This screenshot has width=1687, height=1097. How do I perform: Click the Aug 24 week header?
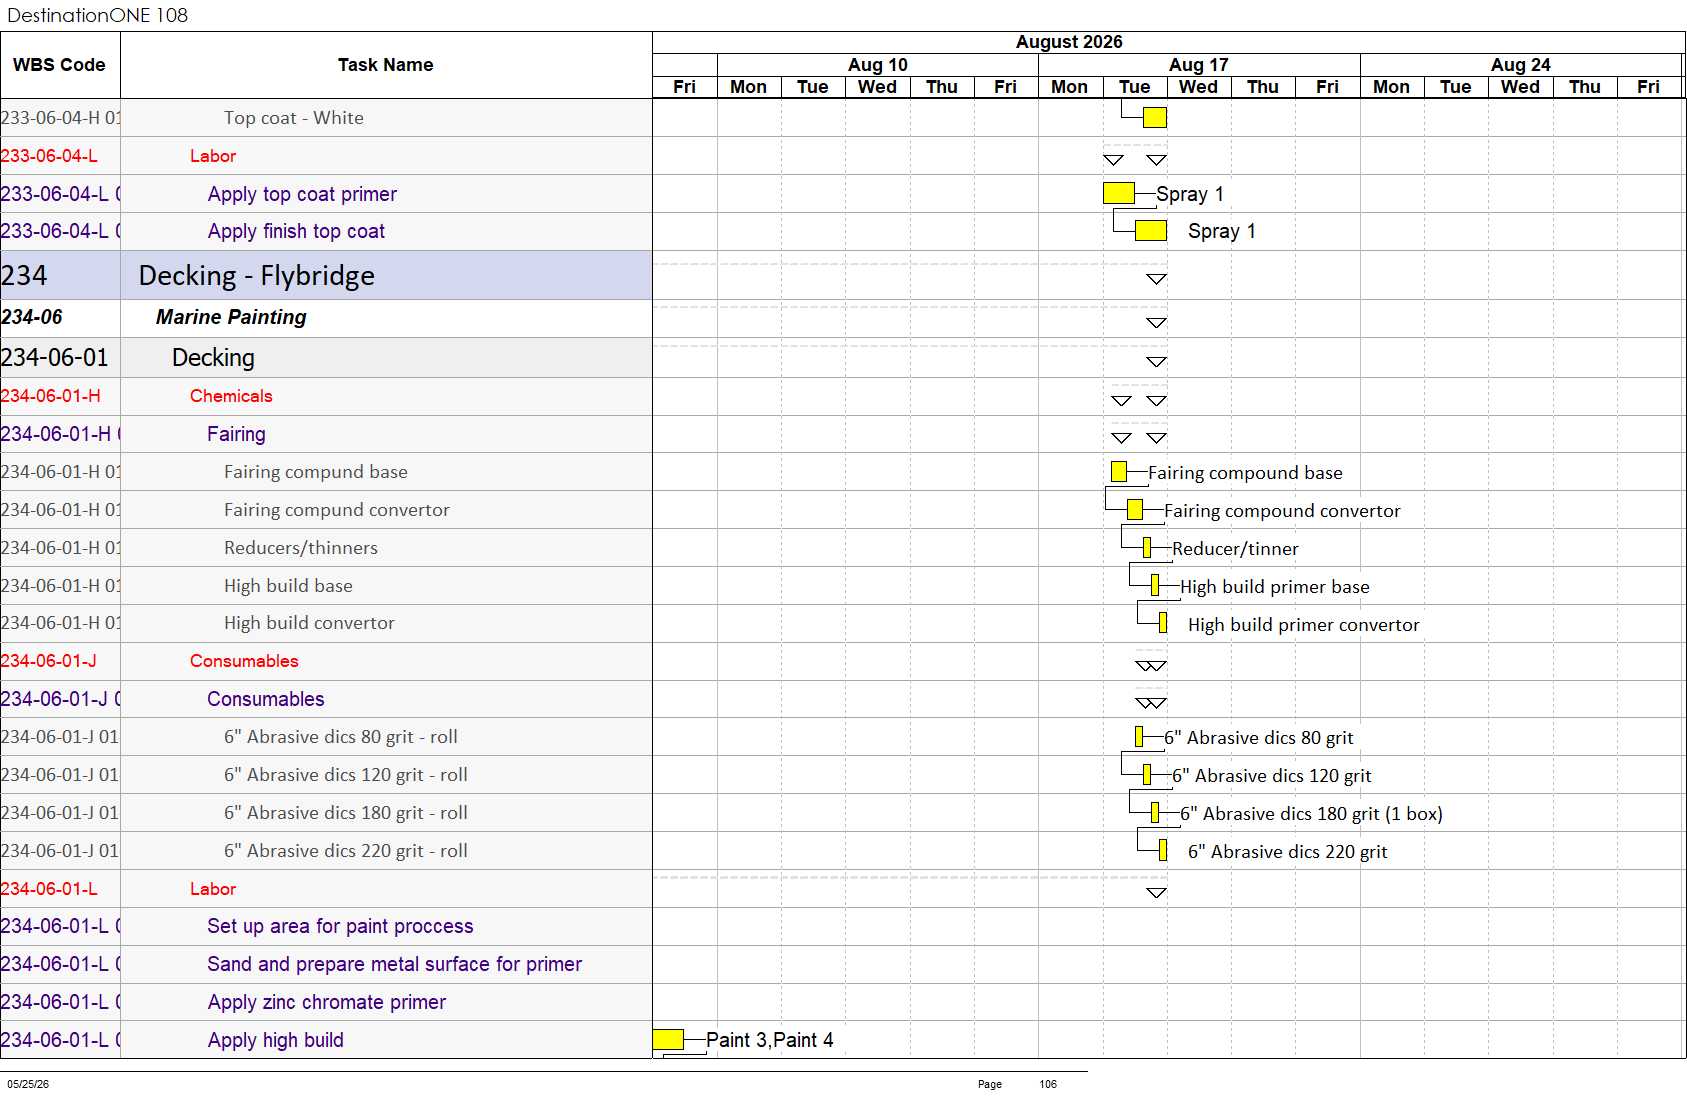pos(1521,65)
